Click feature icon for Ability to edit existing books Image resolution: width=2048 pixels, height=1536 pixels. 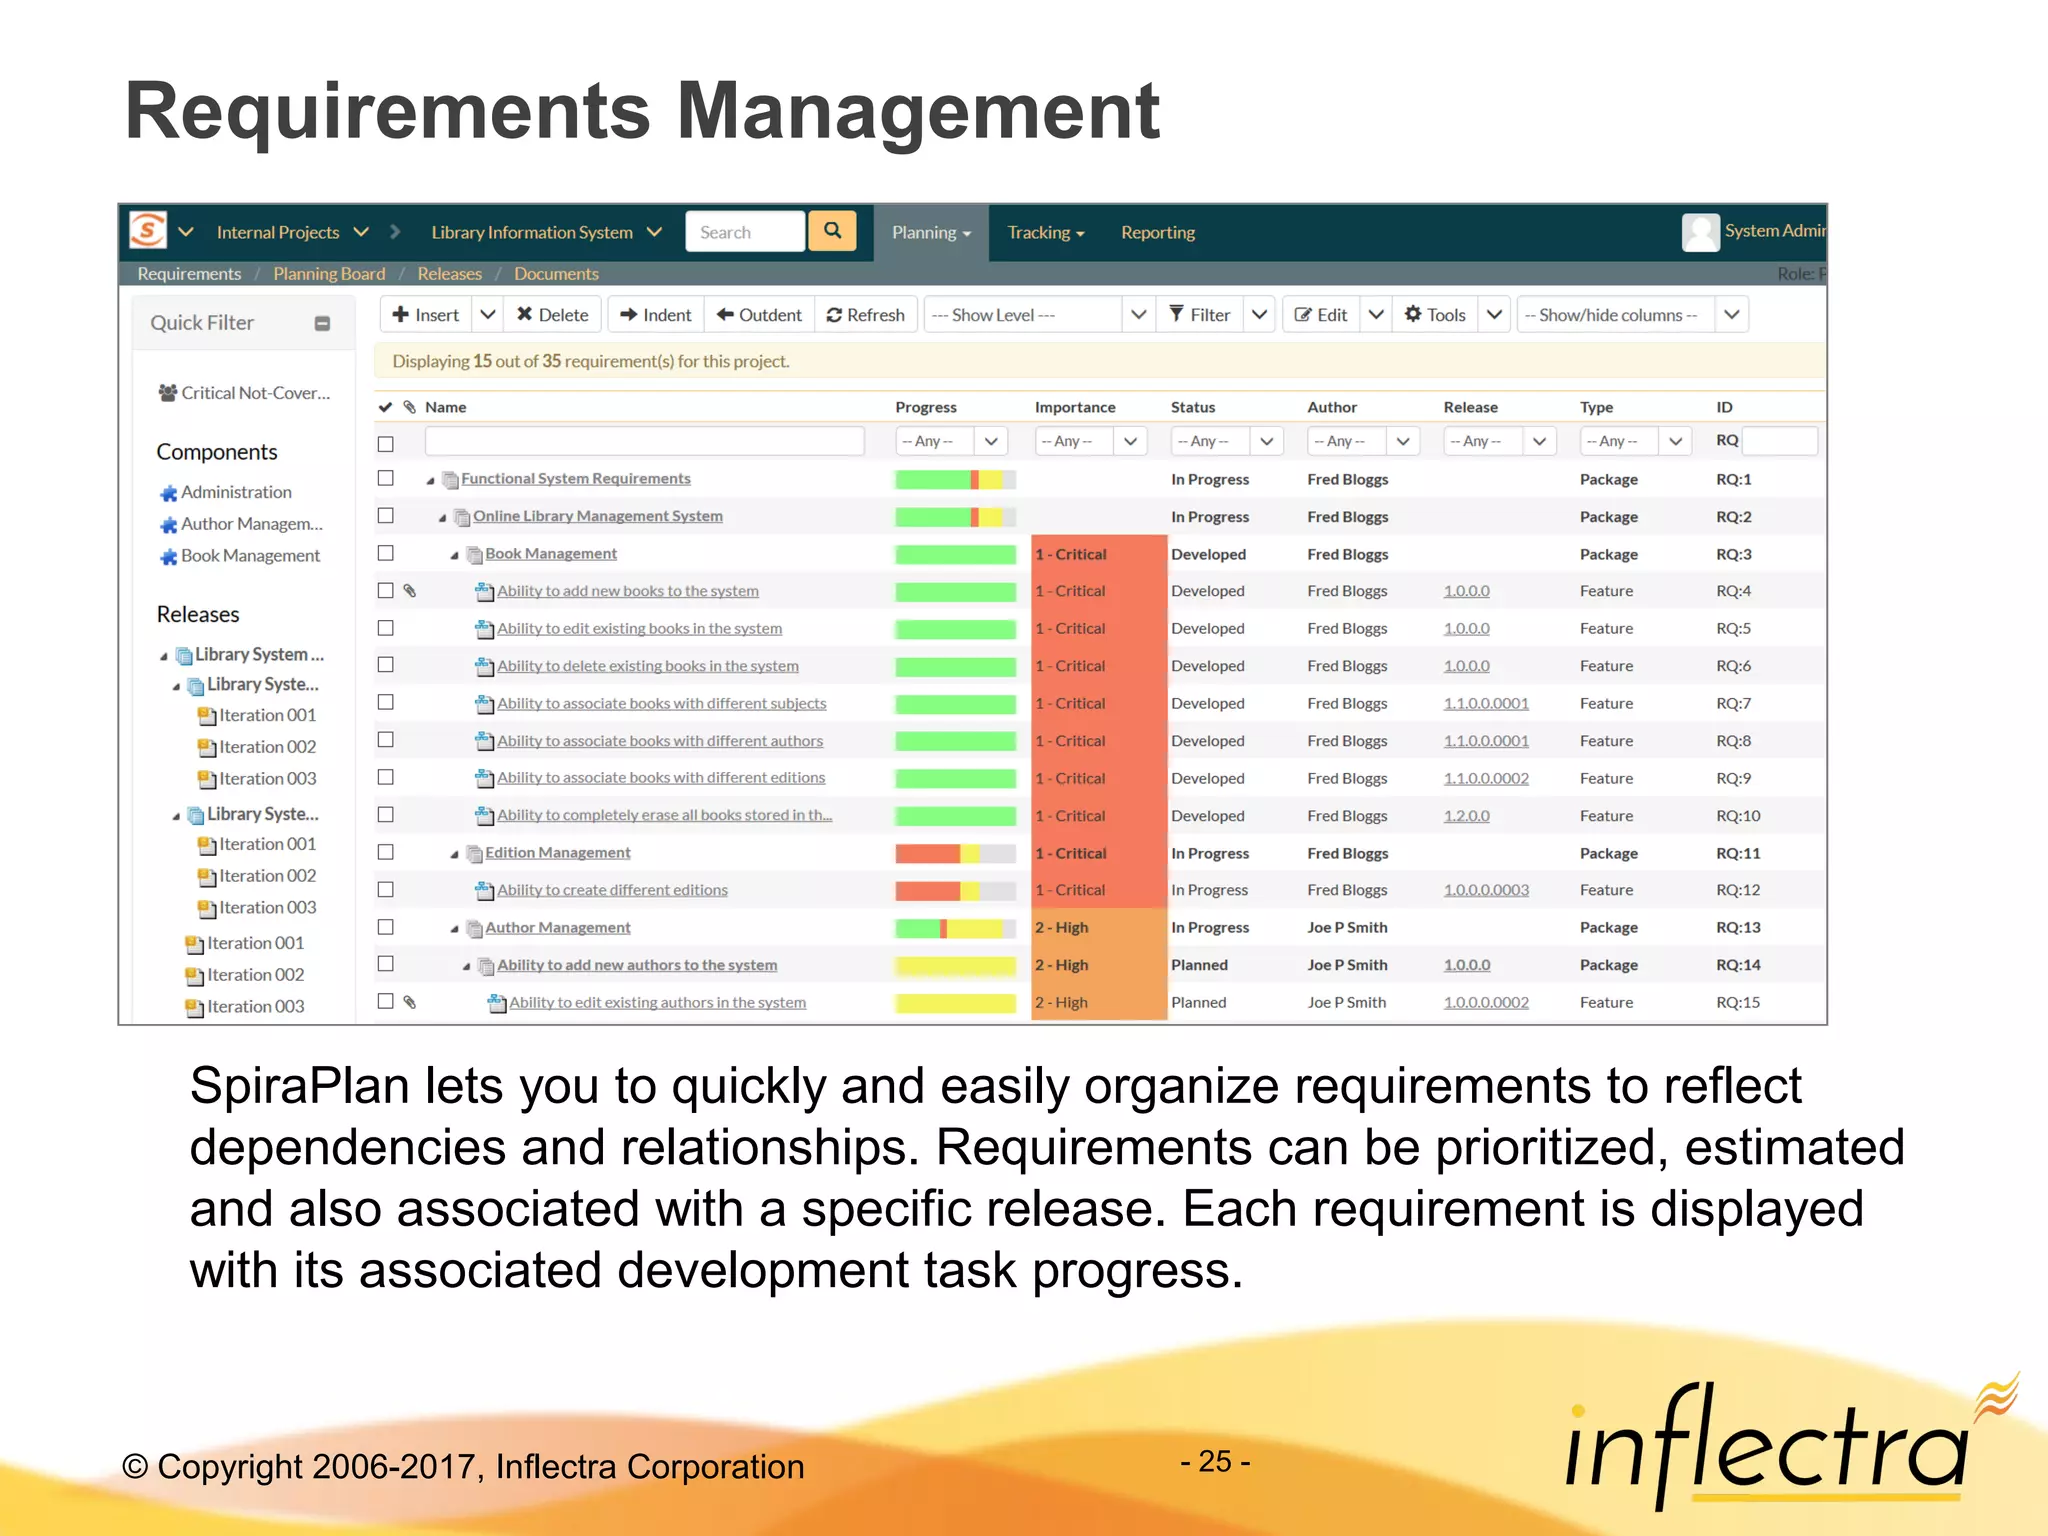point(485,629)
